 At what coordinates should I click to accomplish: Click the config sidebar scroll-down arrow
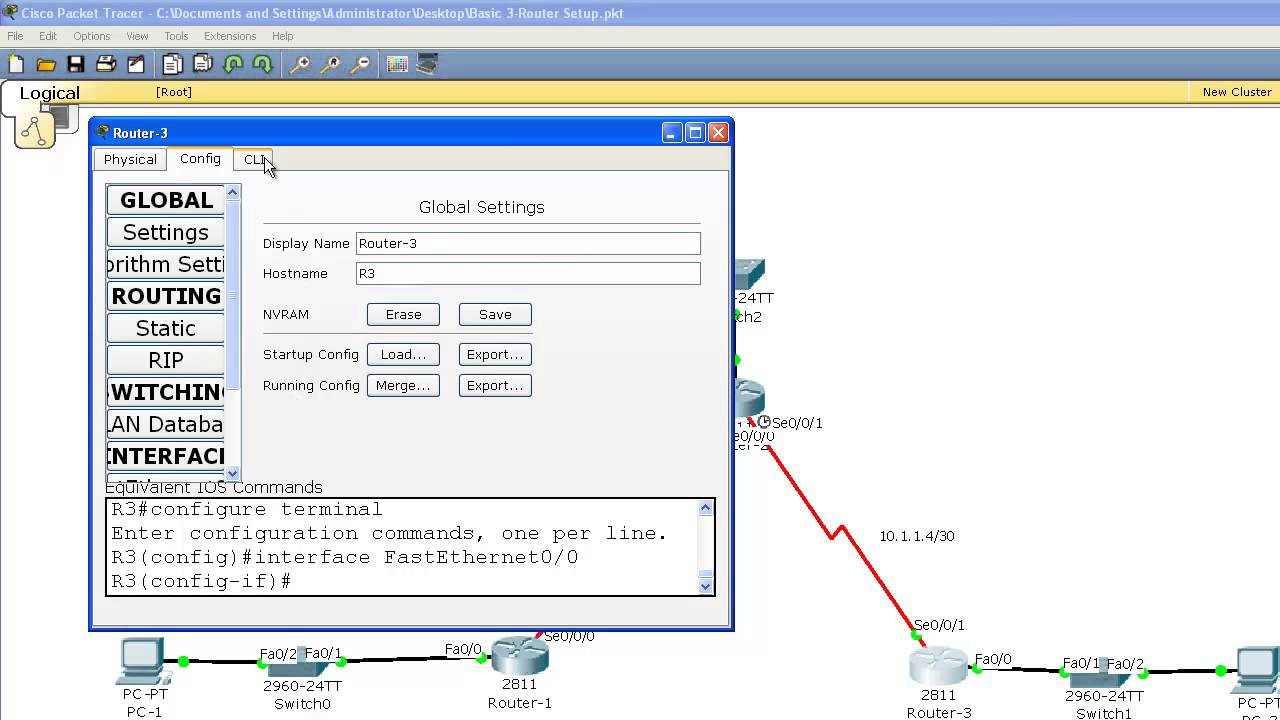(x=233, y=474)
